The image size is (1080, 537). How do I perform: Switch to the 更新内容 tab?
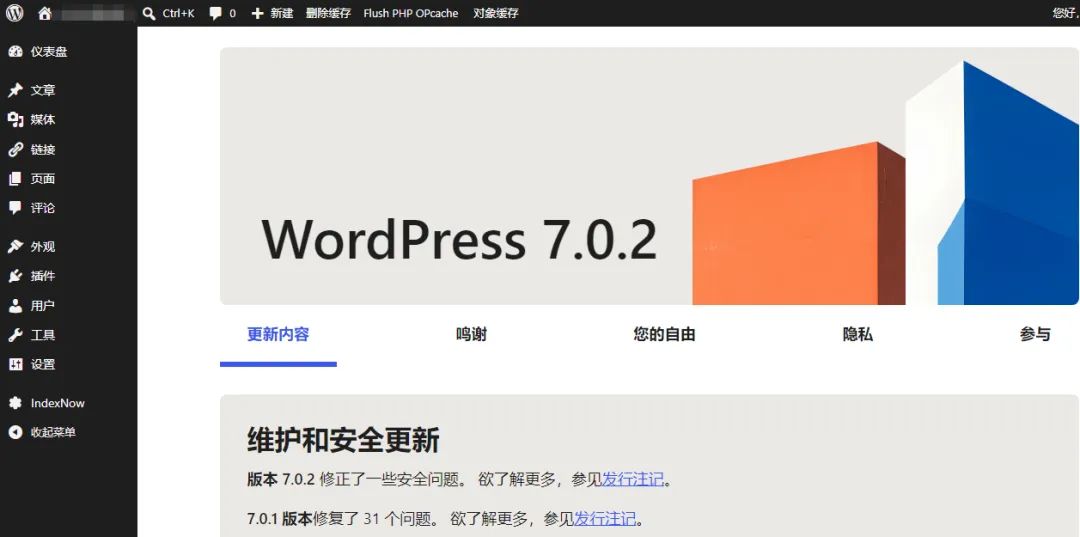click(278, 335)
